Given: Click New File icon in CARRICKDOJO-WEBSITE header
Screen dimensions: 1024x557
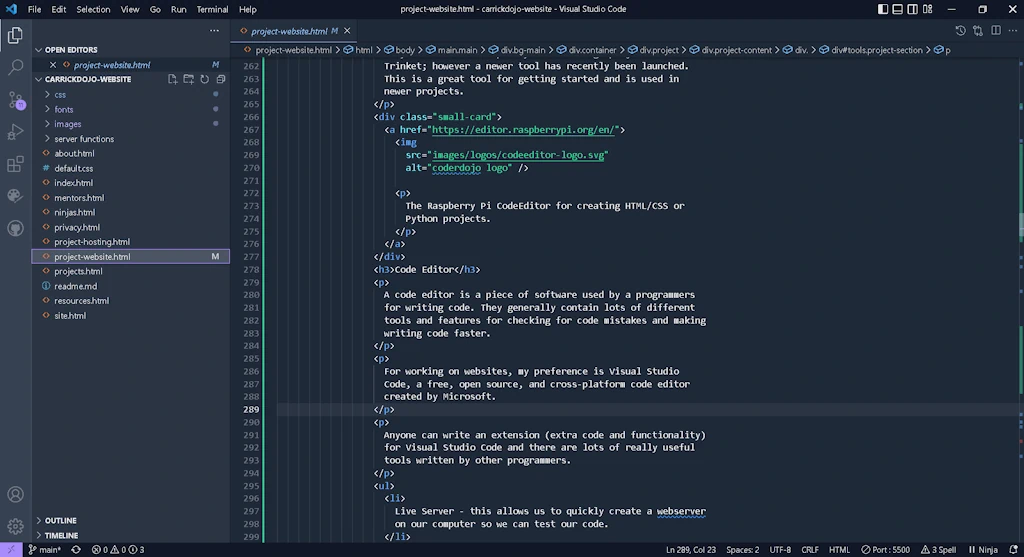Looking at the screenshot, I should (172, 79).
